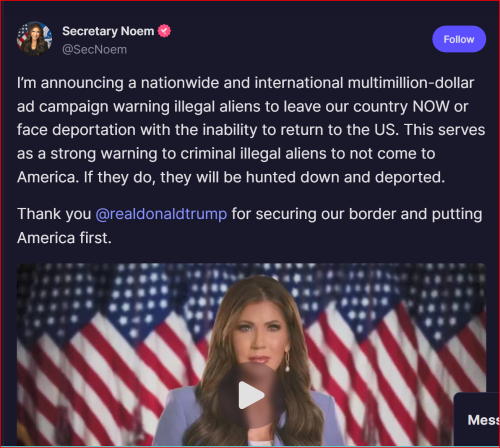Viewport: 500px width, 448px height.
Task: Click the American flag in the avatar
Action: point(21,37)
